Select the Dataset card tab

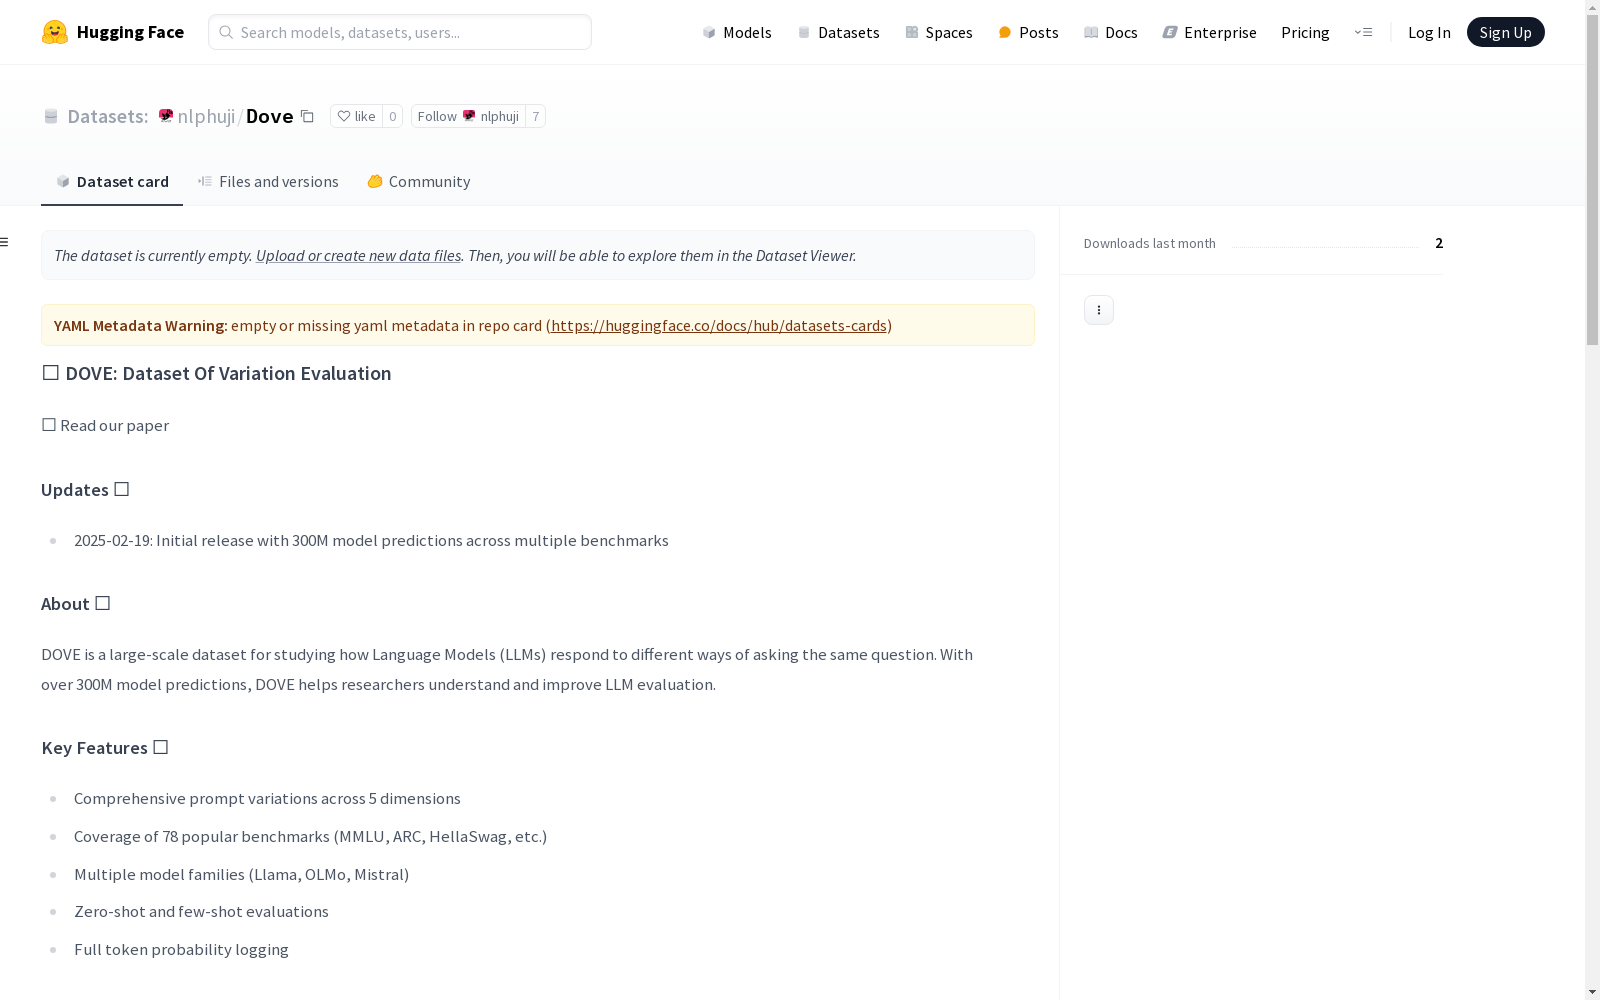pyautogui.click(x=112, y=181)
